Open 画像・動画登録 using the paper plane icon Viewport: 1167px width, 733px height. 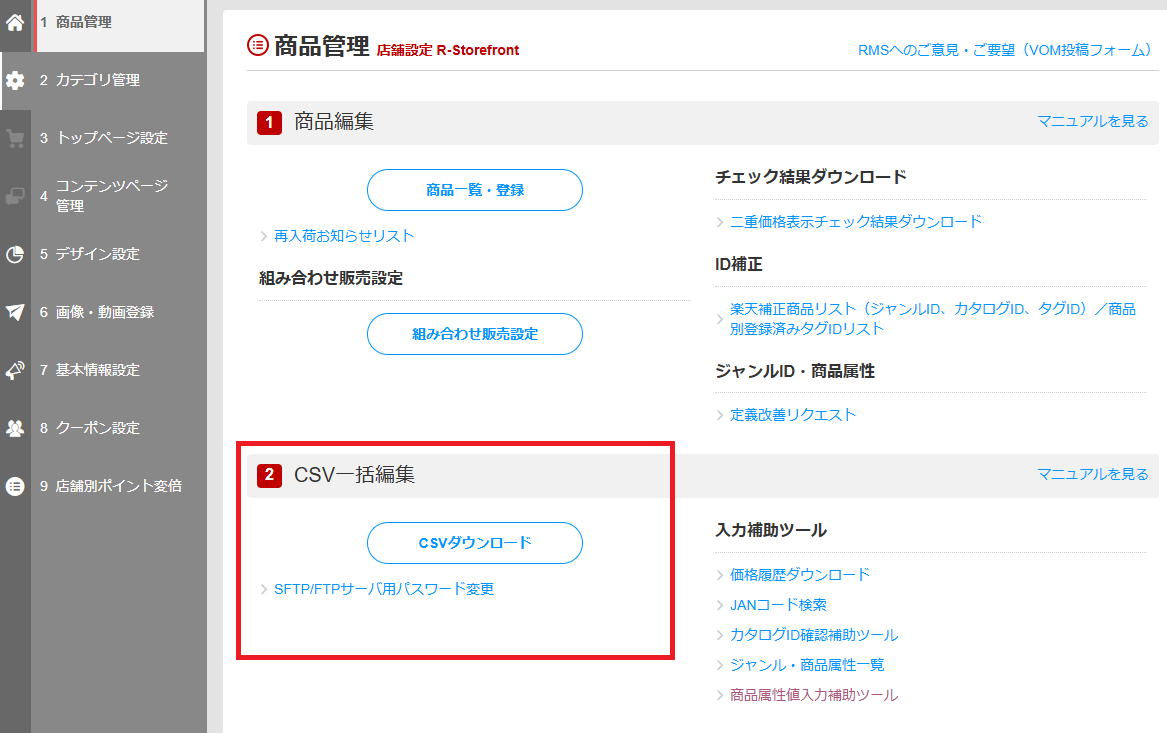click(14, 312)
